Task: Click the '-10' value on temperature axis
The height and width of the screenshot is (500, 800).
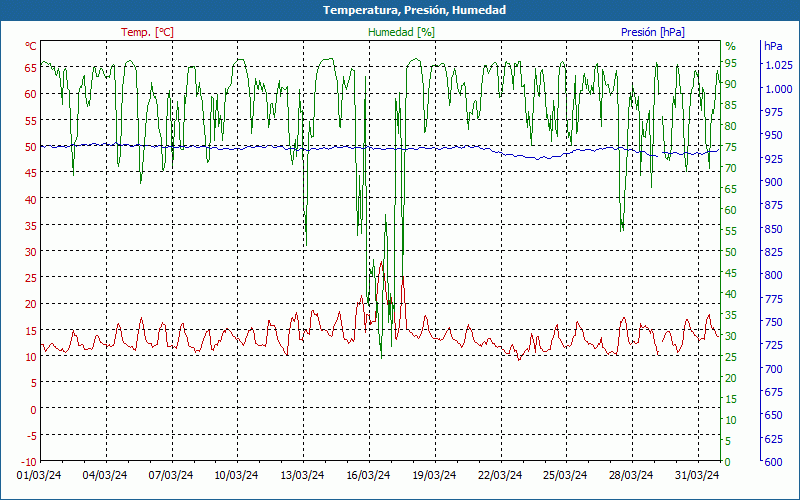Action: tap(29, 462)
